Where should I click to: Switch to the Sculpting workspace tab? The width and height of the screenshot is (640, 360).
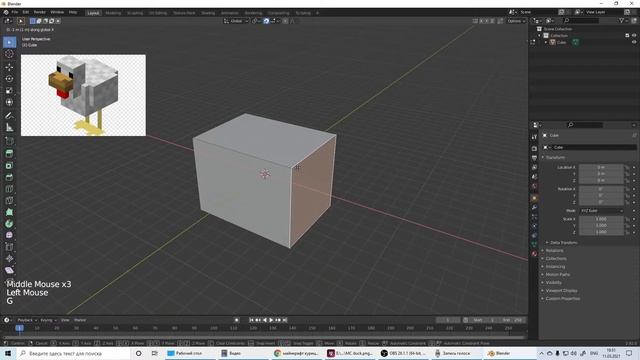pyautogui.click(x=135, y=13)
